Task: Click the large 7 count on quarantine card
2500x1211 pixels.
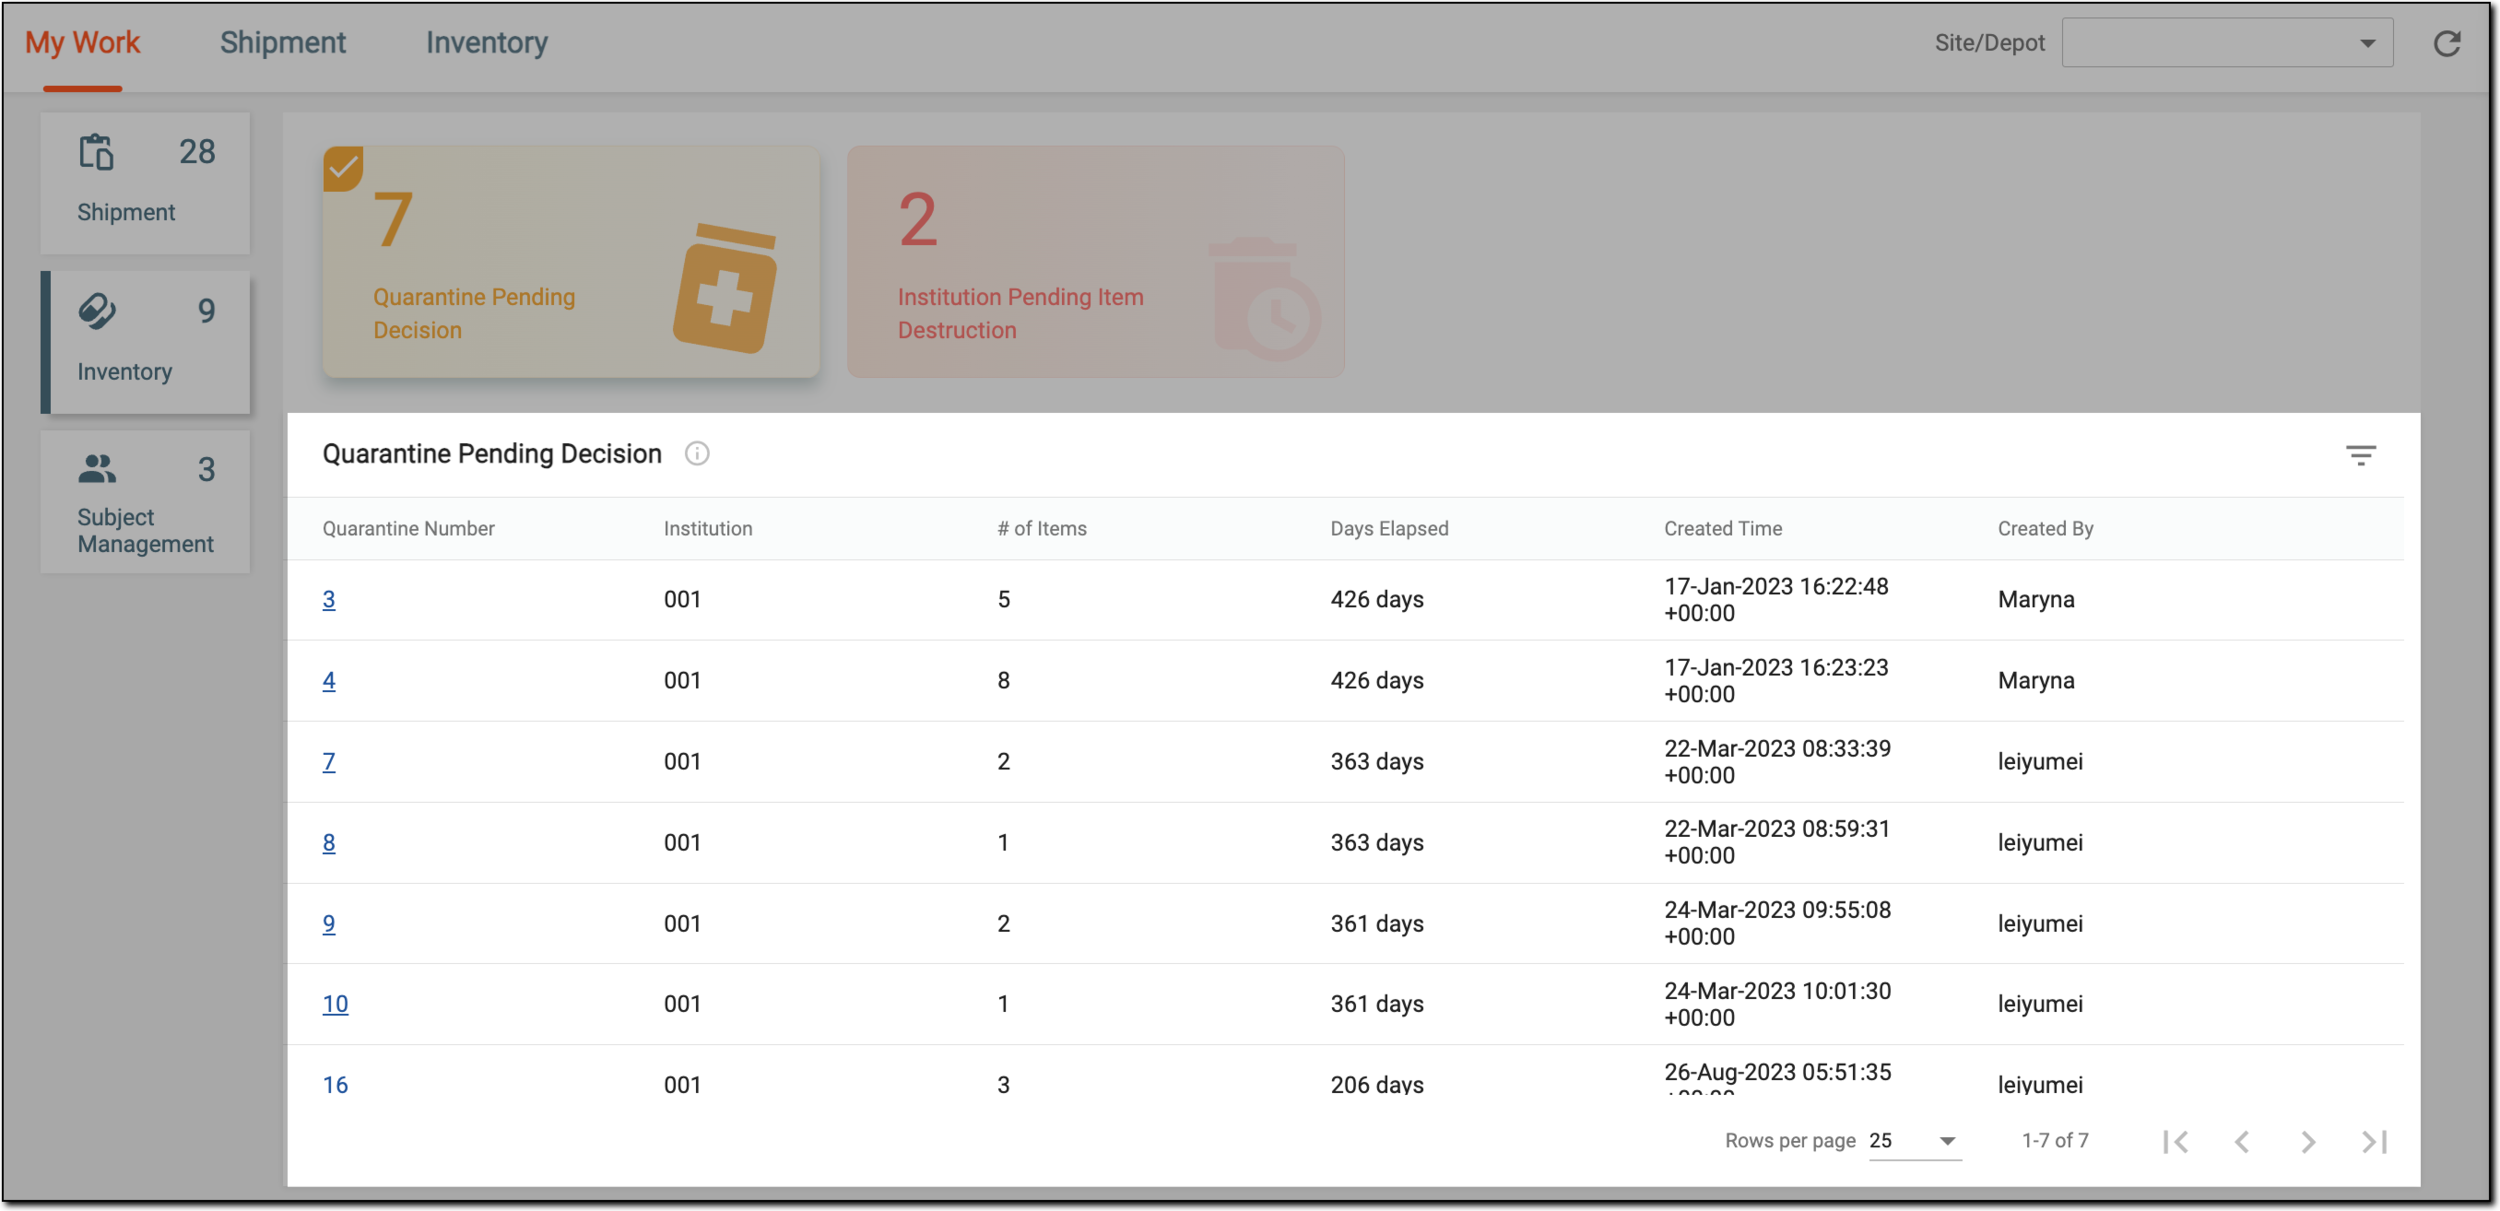Action: click(x=392, y=220)
